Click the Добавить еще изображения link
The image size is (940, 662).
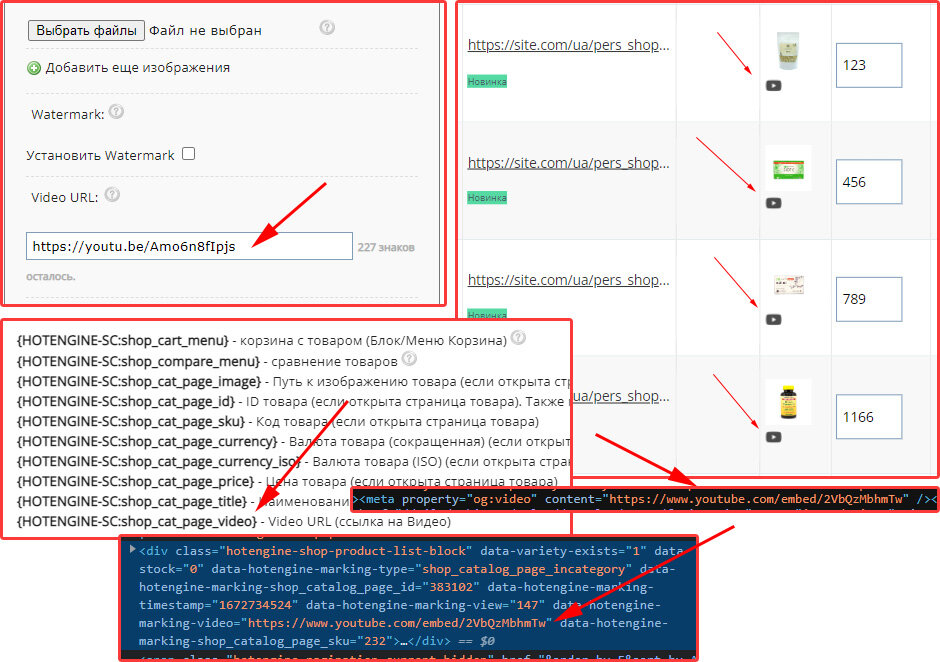(x=138, y=68)
